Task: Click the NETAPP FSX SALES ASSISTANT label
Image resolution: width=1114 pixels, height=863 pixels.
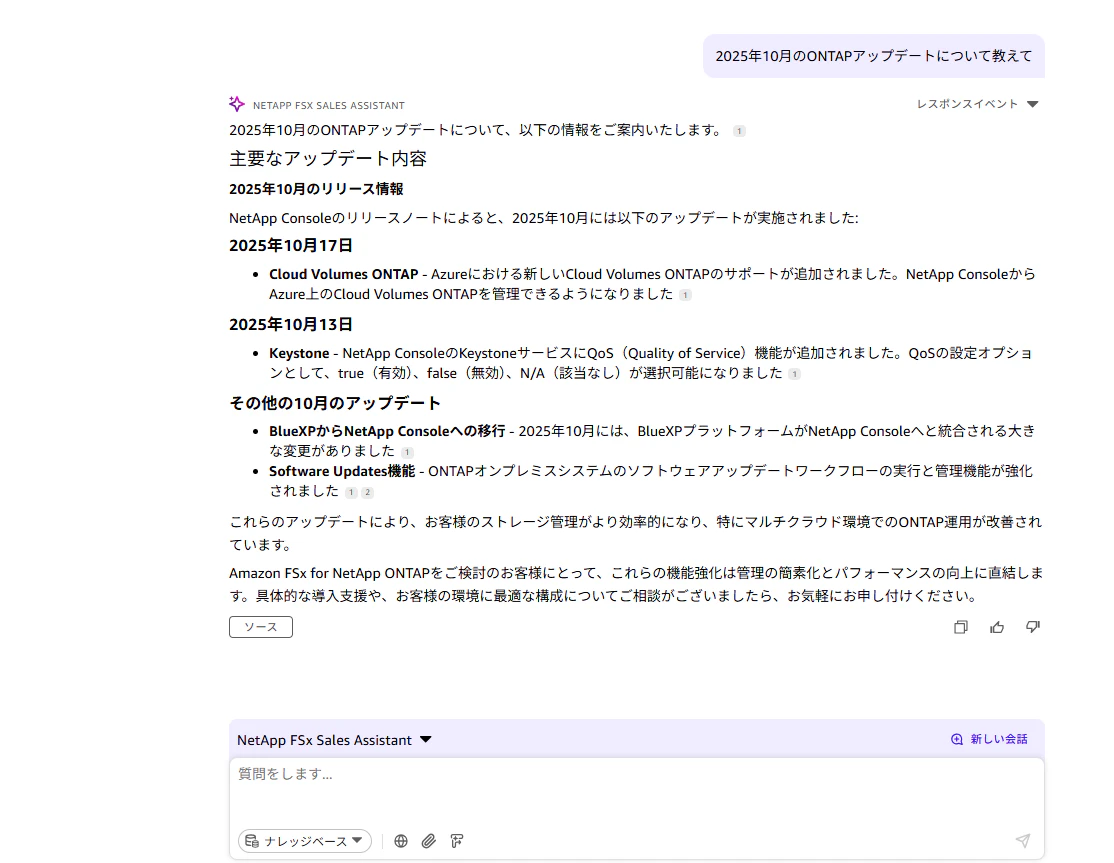Action: pyautogui.click(x=329, y=105)
